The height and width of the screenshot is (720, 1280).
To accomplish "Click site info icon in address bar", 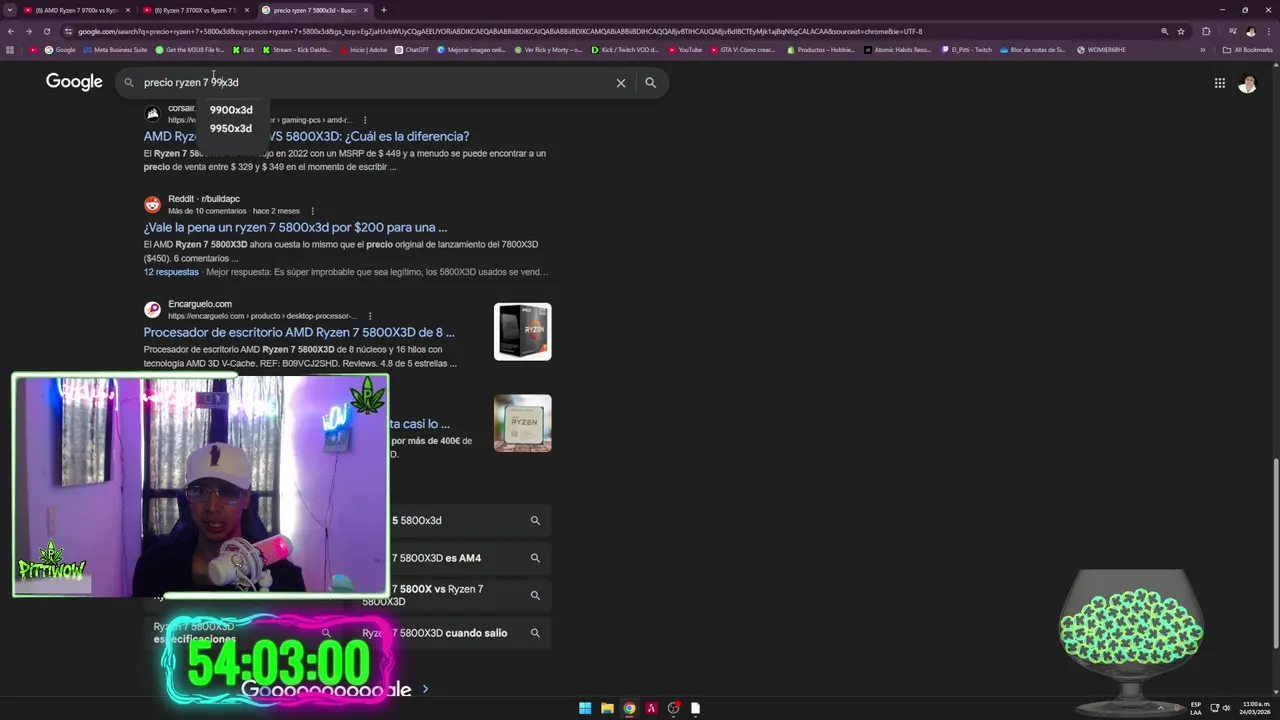I will click(x=68, y=31).
